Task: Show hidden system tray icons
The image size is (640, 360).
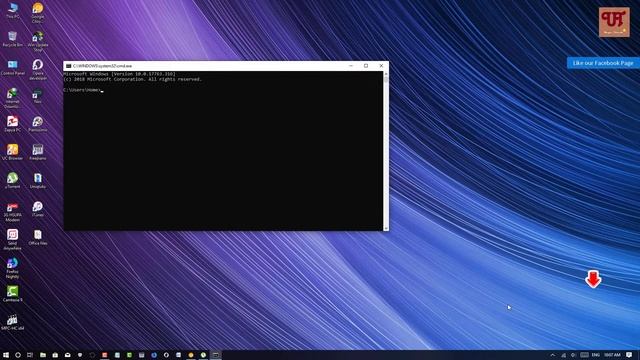Action: click(553, 355)
